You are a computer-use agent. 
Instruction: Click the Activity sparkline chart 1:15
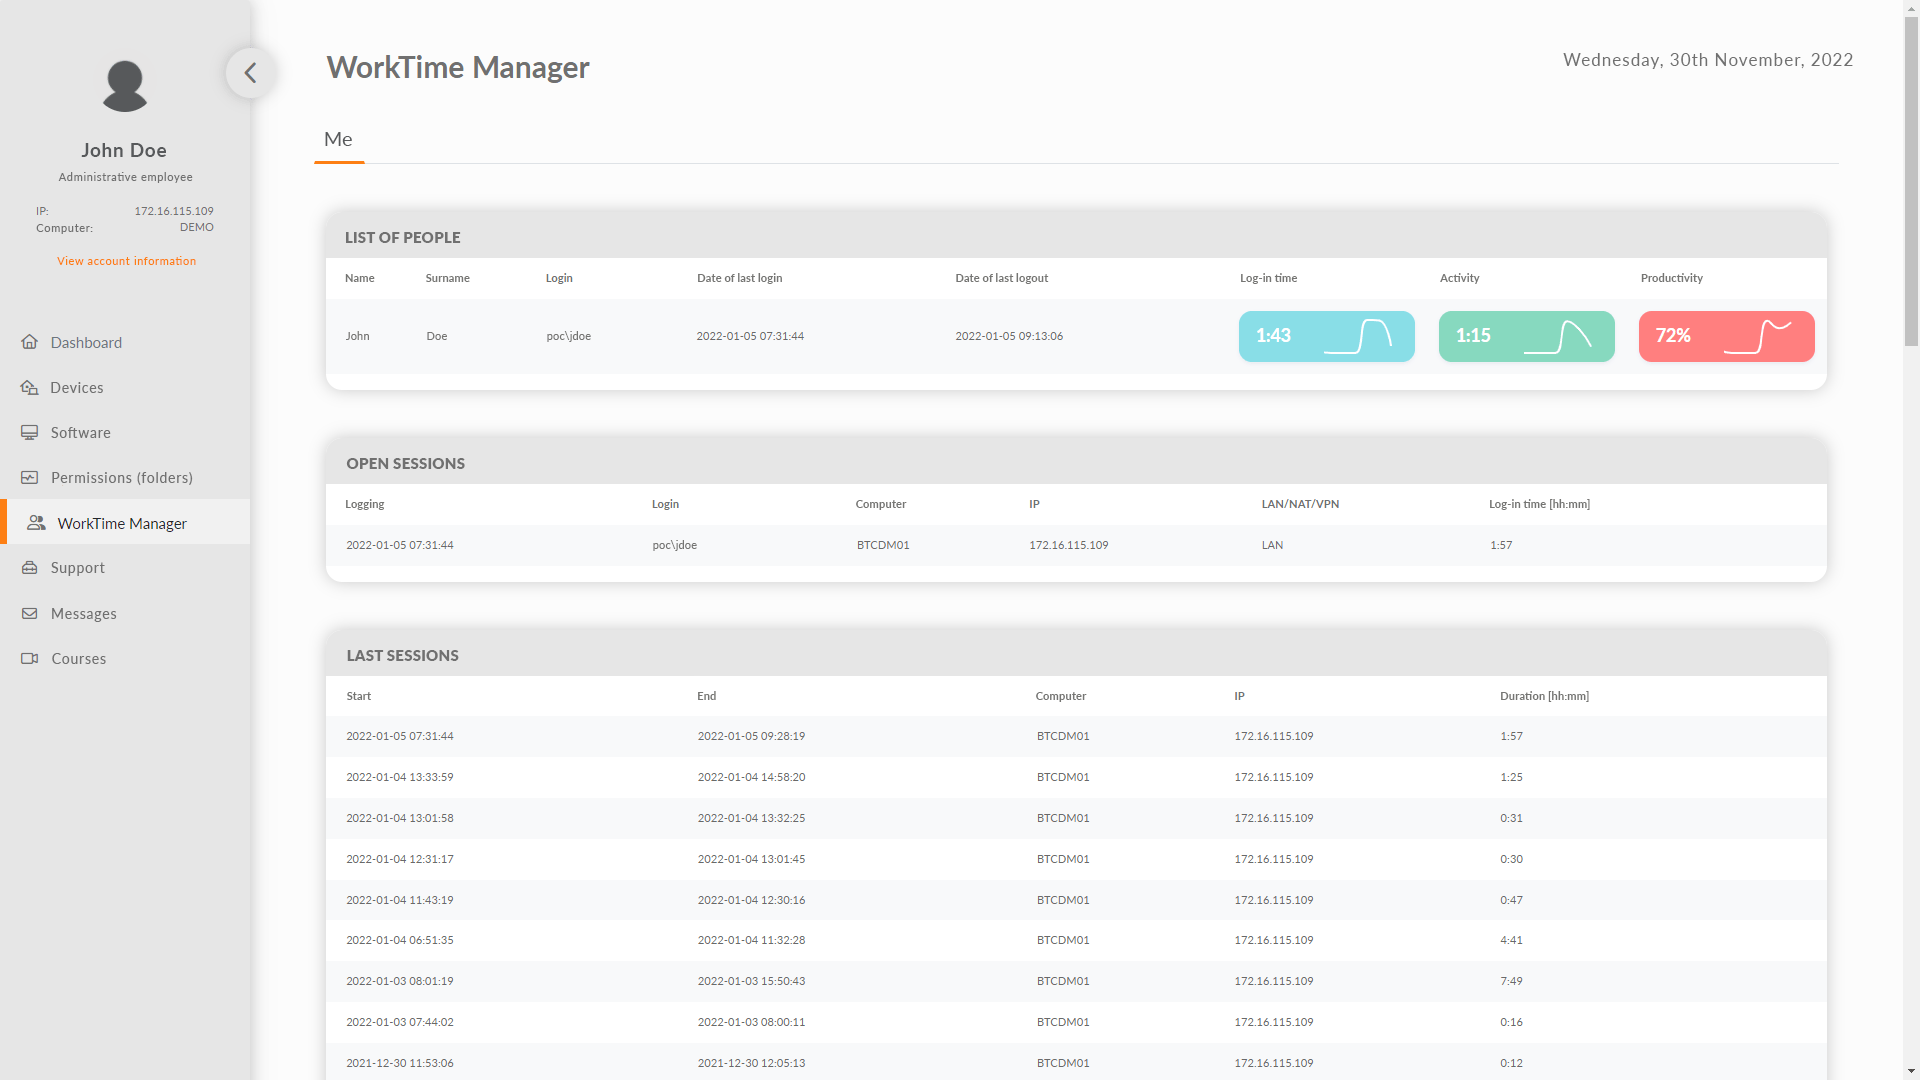pyautogui.click(x=1527, y=336)
